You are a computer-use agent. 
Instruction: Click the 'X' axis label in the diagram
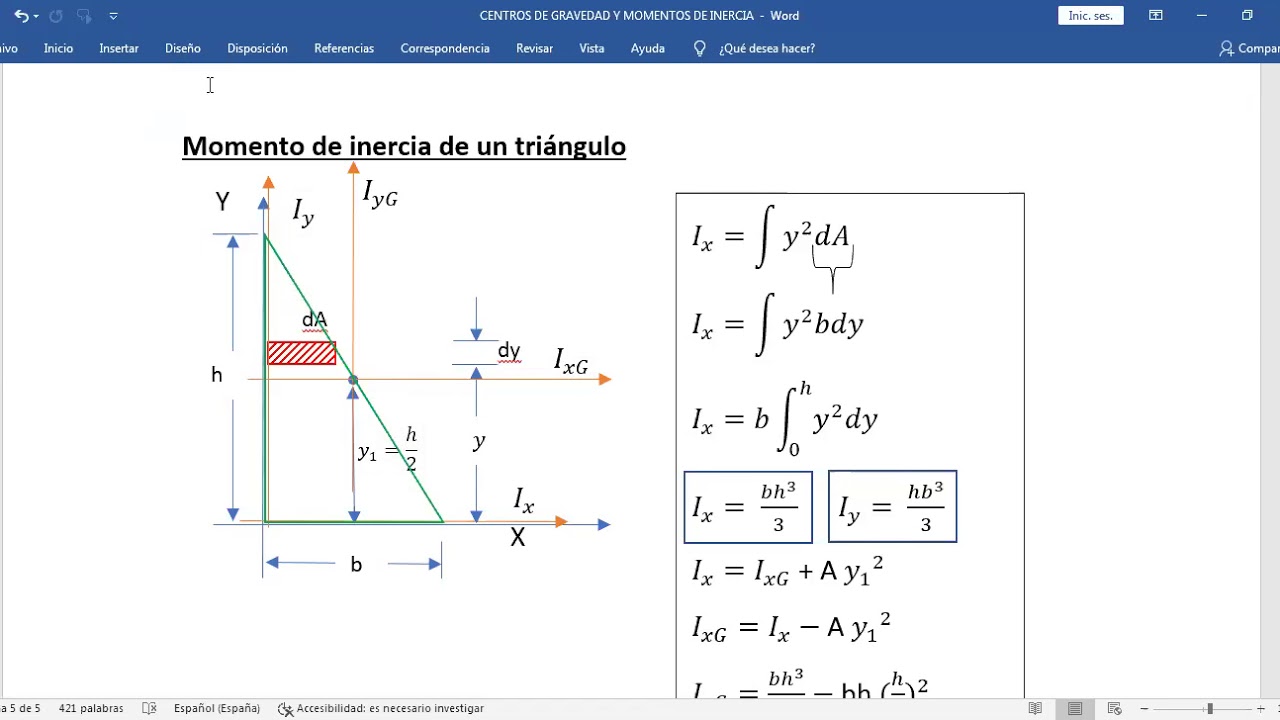pos(518,538)
